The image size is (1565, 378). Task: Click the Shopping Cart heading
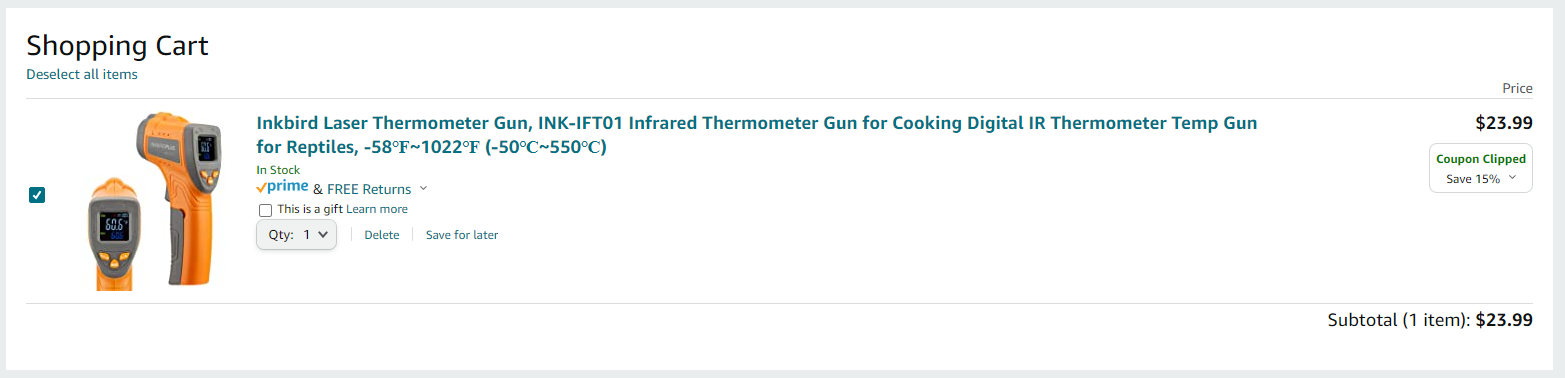117,45
